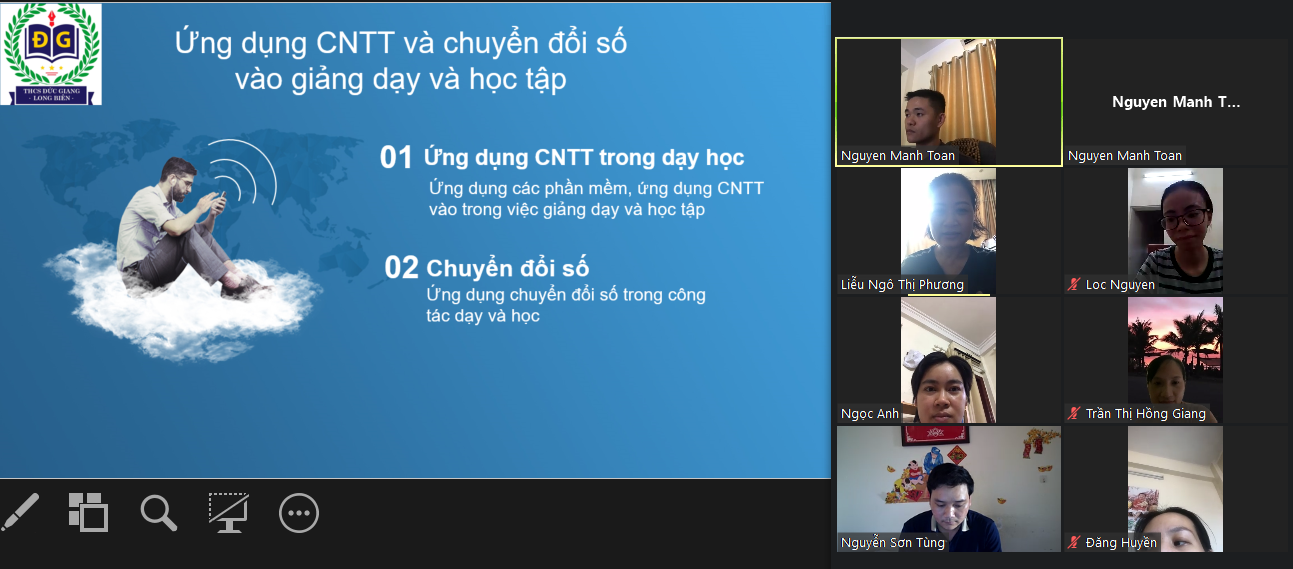The width and height of the screenshot is (1293, 569).
Task: Click muted microphone icon beside Loc Nguyen
Action: tap(1075, 285)
